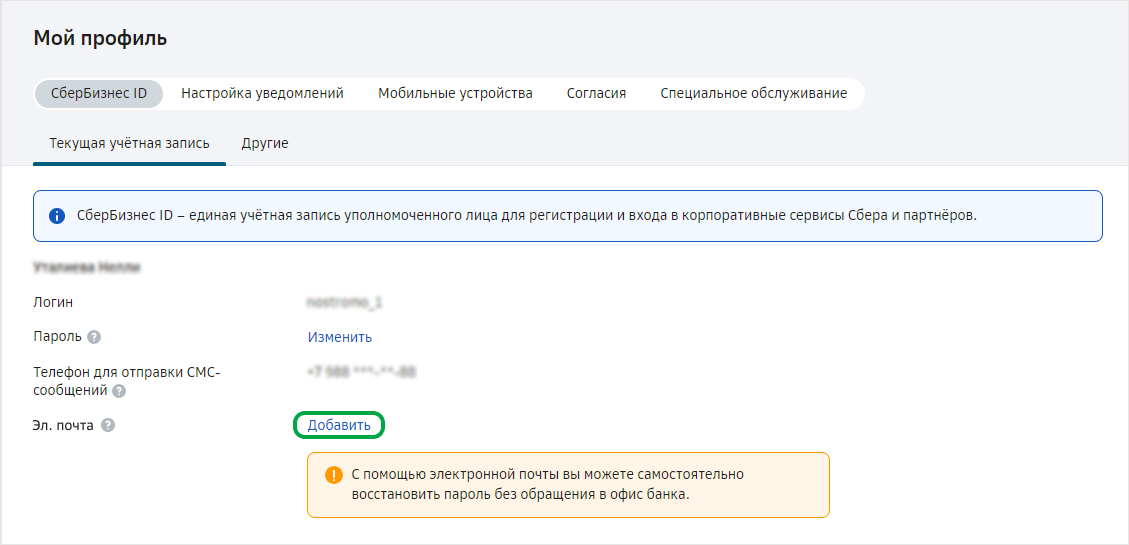Click the info icon in the blue banner
1129x545 pixels.
[x=57, y=215]
